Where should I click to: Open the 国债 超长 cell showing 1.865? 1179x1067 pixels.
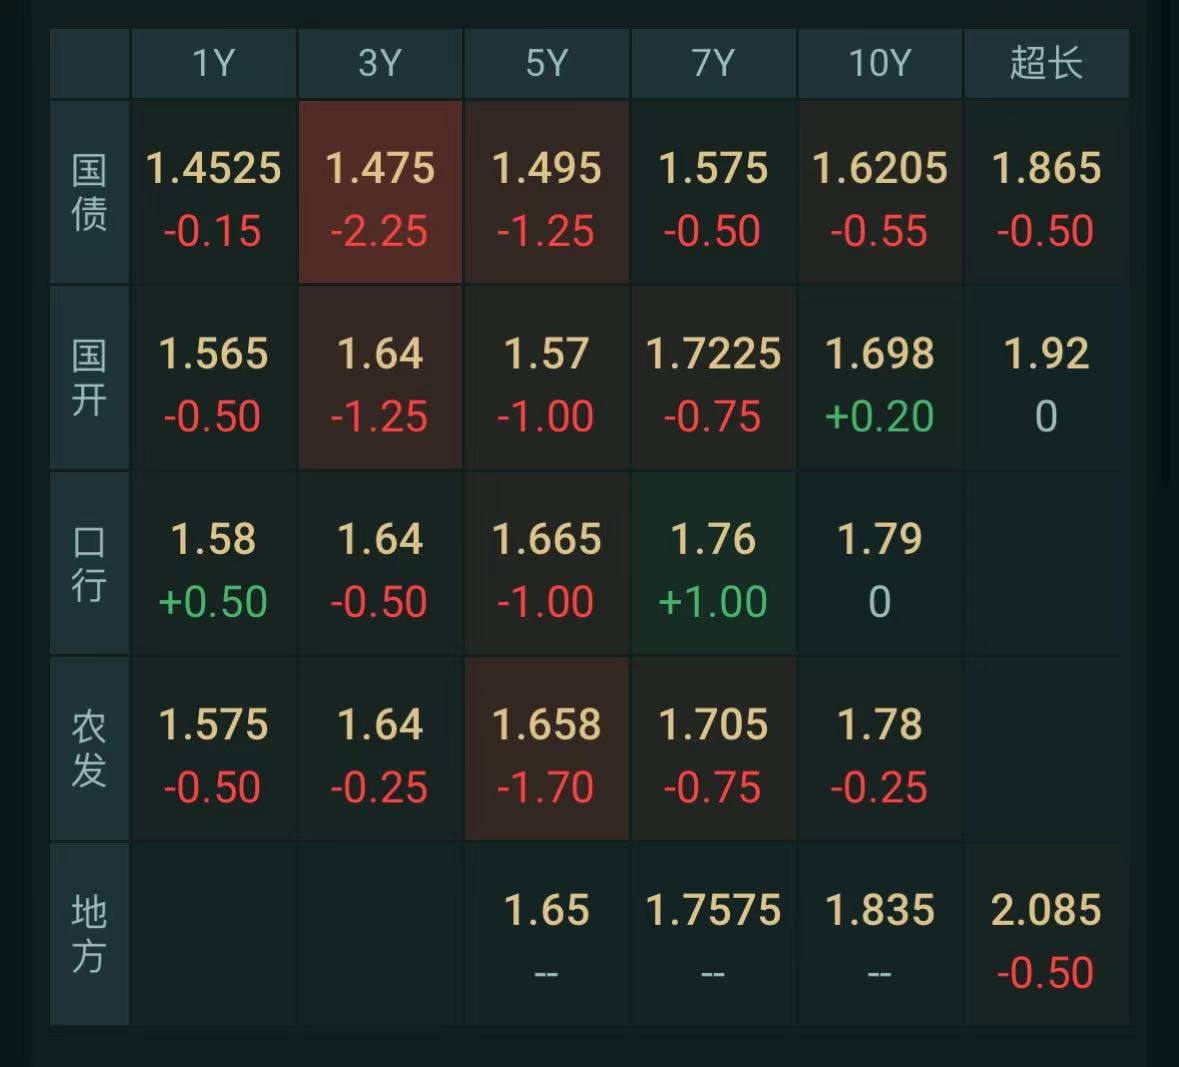pyautogui.click(x=1046, y=192)
